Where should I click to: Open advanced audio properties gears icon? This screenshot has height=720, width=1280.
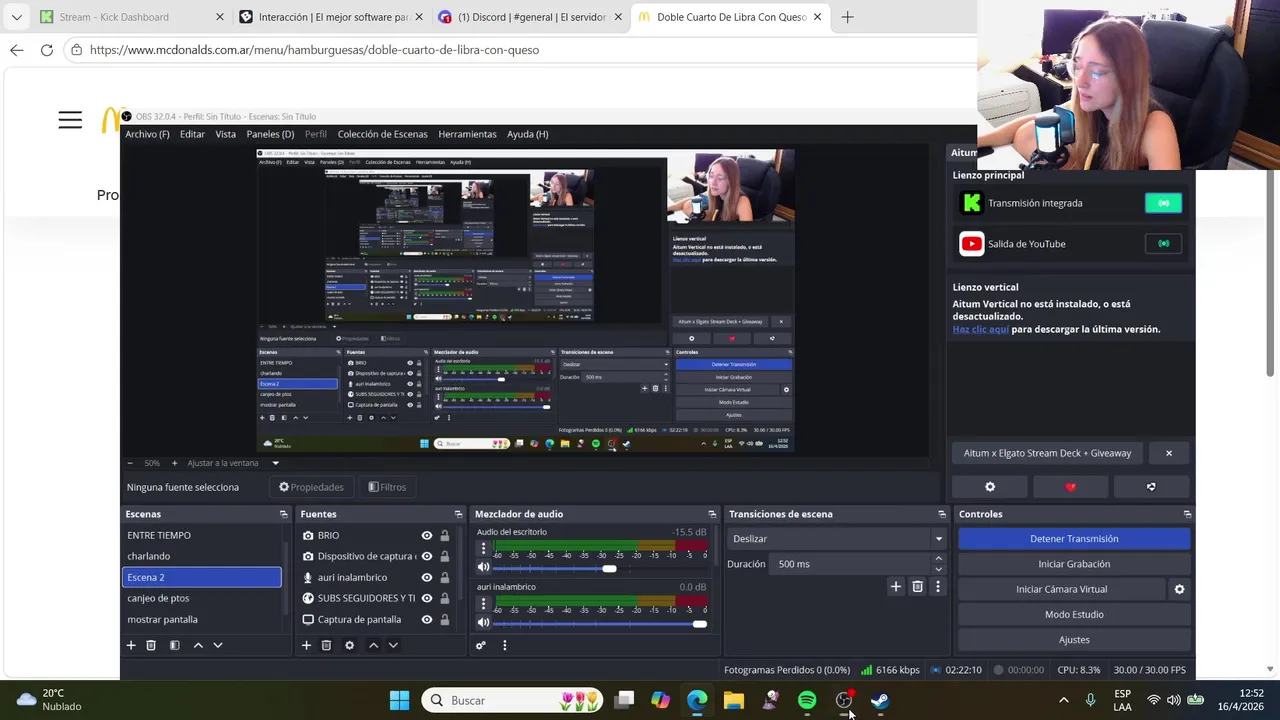pos(480,645)
